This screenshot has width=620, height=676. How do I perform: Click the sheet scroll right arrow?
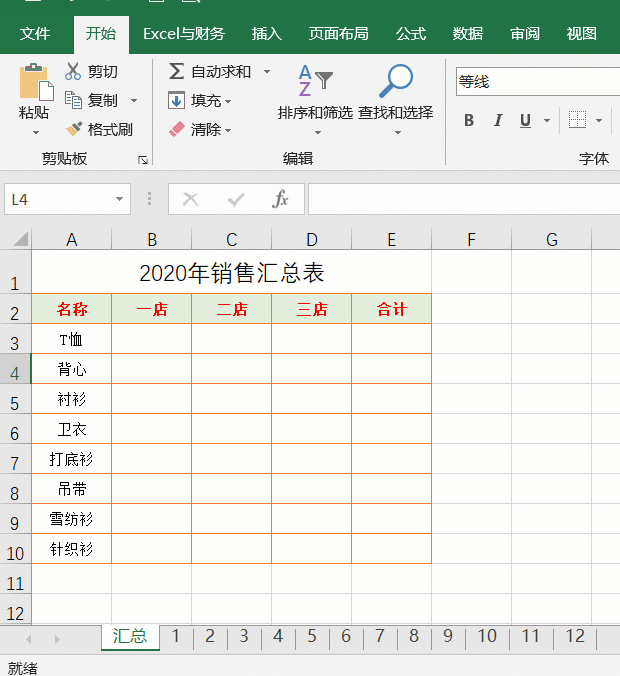[57, 639]
